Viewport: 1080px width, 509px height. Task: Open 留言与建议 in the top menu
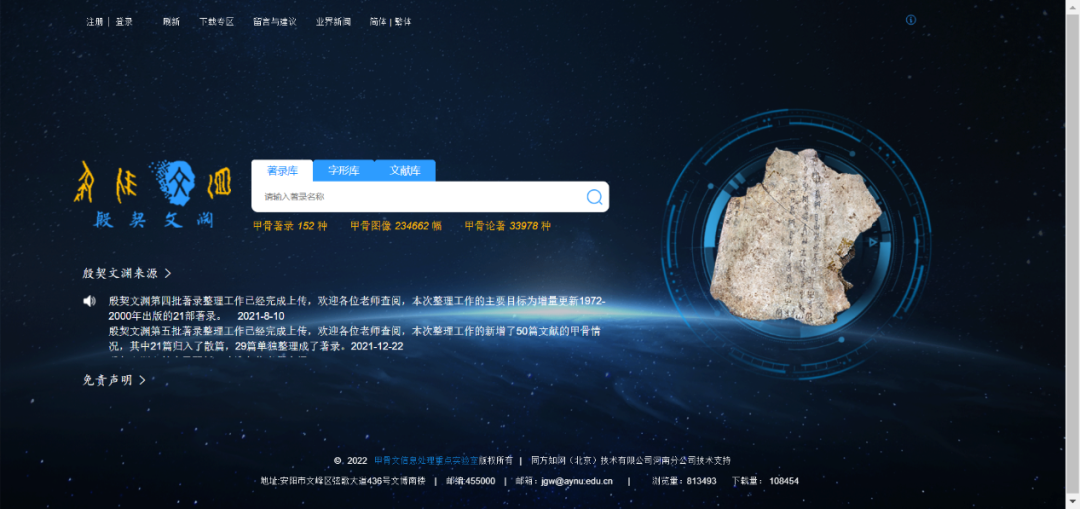[x=274, y=22]
